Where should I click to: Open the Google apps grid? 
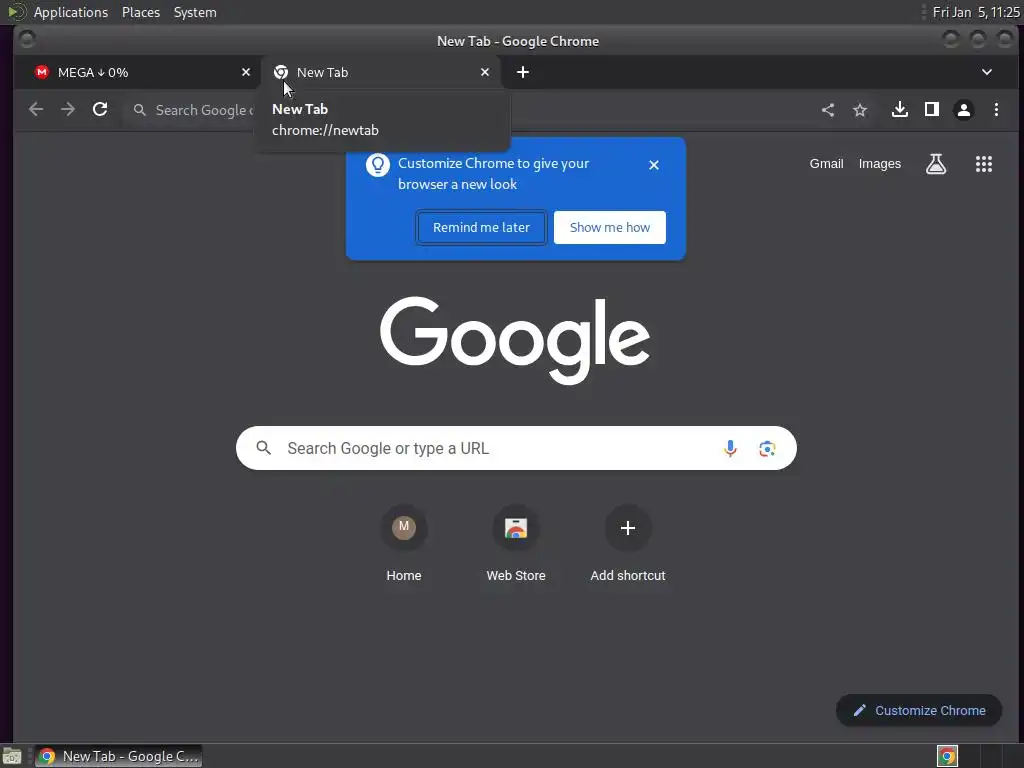point(984,164)
